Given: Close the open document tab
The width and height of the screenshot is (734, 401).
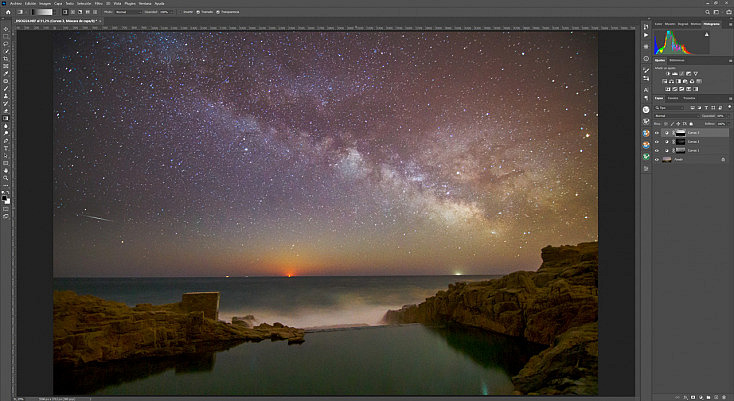Looking at the screenshot, I should point(100,21).
